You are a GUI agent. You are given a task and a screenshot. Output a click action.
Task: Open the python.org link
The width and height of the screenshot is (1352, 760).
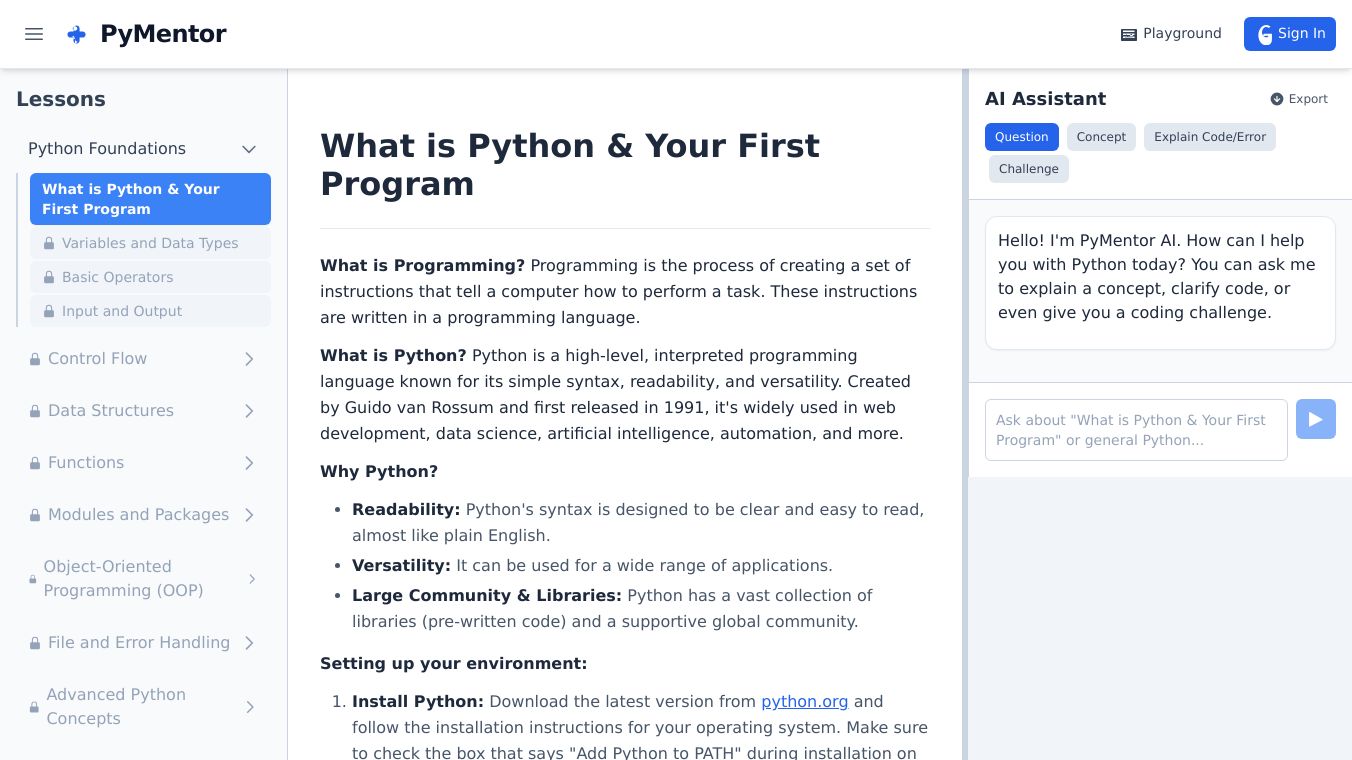tap(804, 702)
